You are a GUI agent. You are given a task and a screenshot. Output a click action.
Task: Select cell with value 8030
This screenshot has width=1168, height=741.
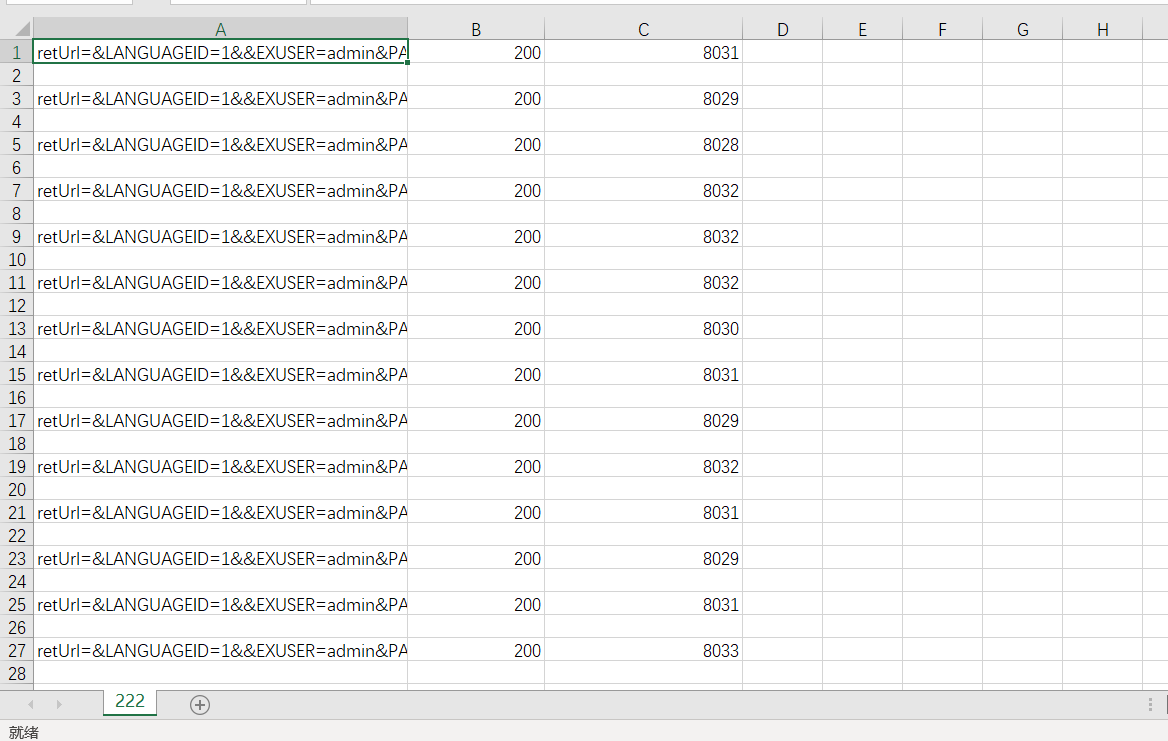(x=643, y=329)
